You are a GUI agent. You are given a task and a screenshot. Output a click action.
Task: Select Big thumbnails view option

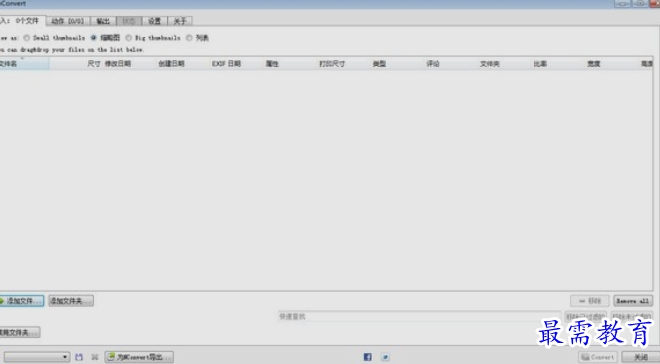tap(128, 38)
